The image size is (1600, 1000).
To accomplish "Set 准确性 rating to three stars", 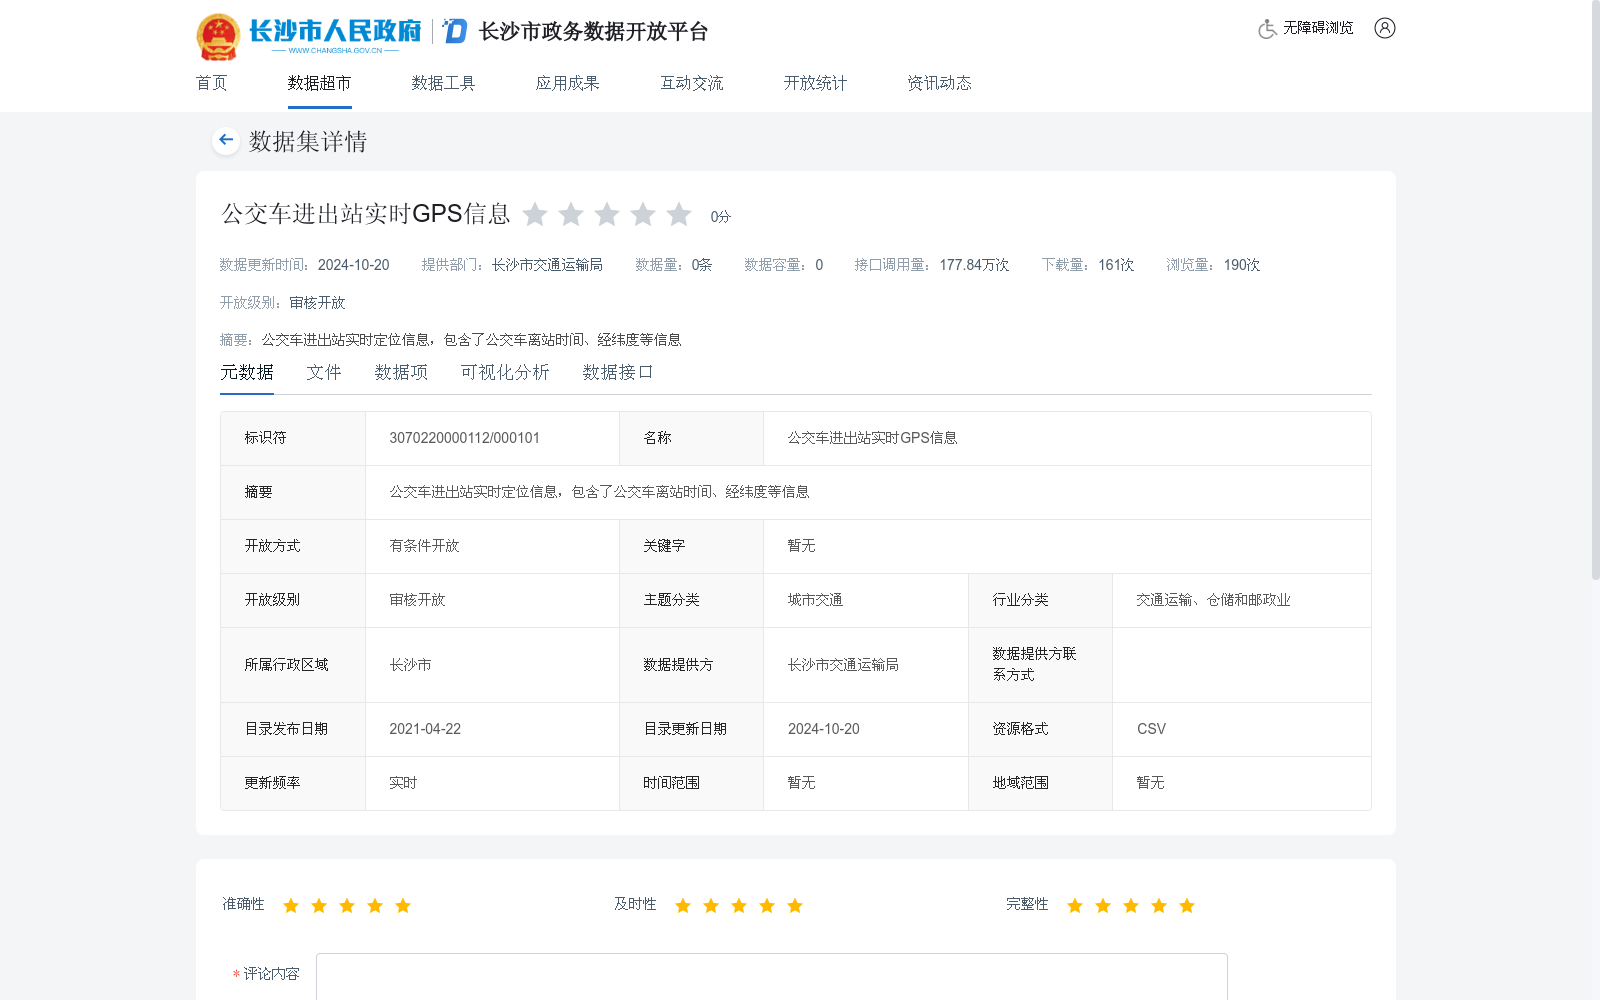I will 347,905.
